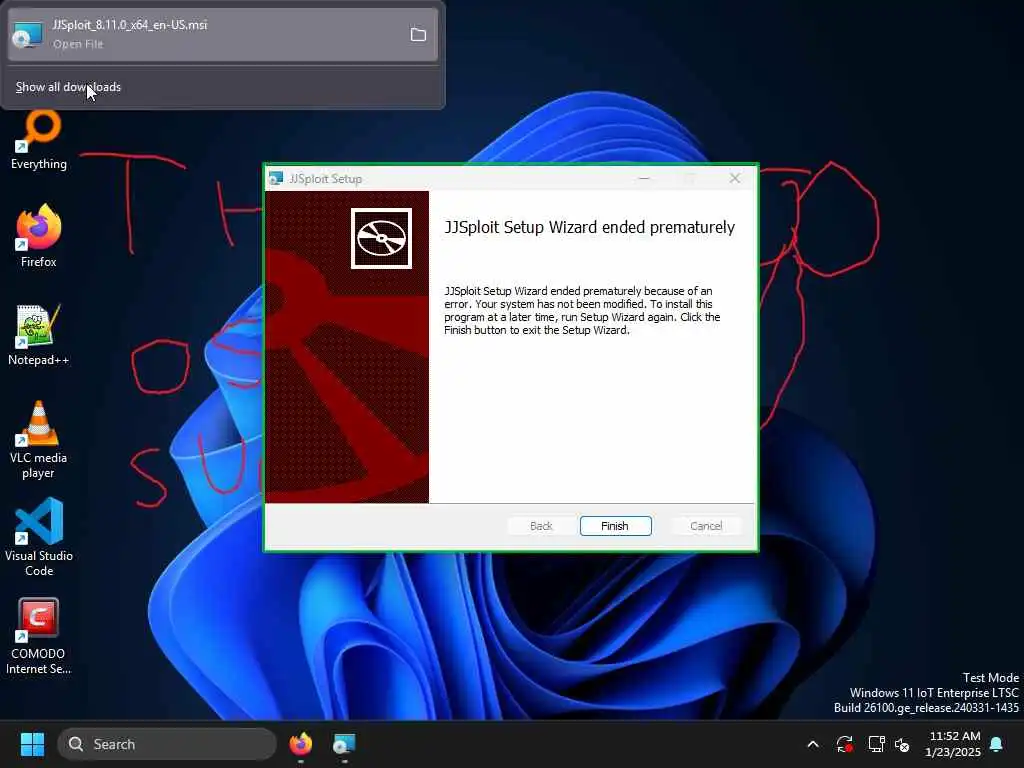Screen dimensions: 1024x768
Task: Open the network status tray icon
Action: pos(876,744)
